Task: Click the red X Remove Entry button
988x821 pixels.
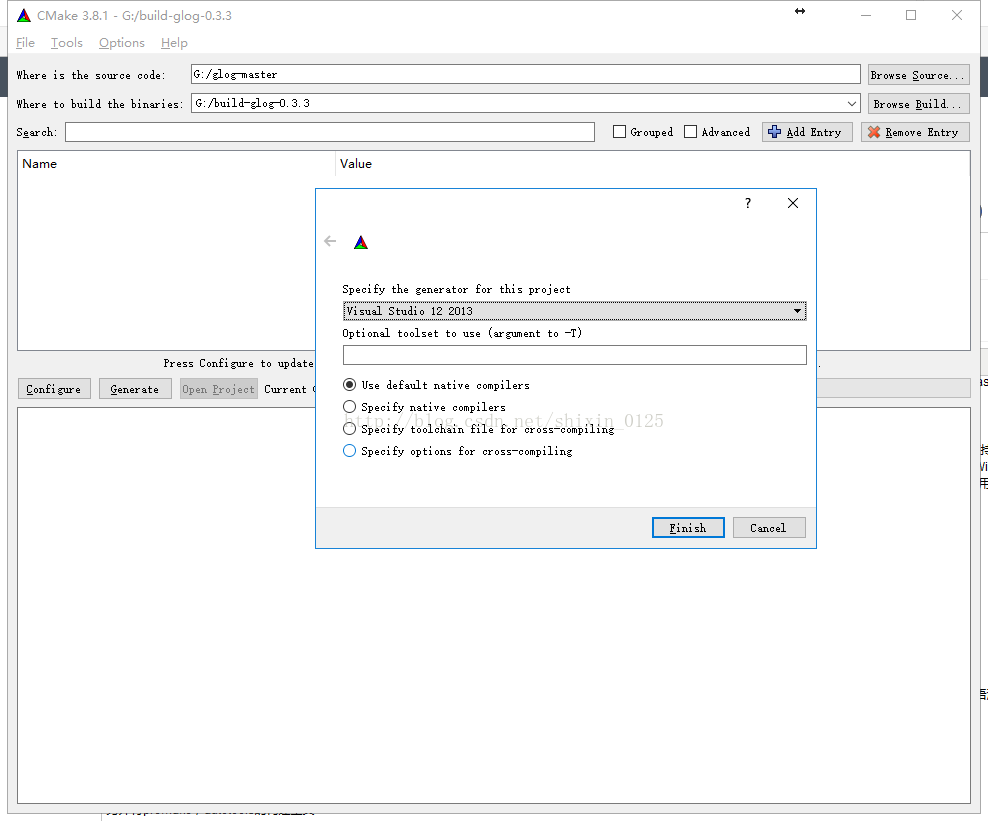Action: (915, 132)
